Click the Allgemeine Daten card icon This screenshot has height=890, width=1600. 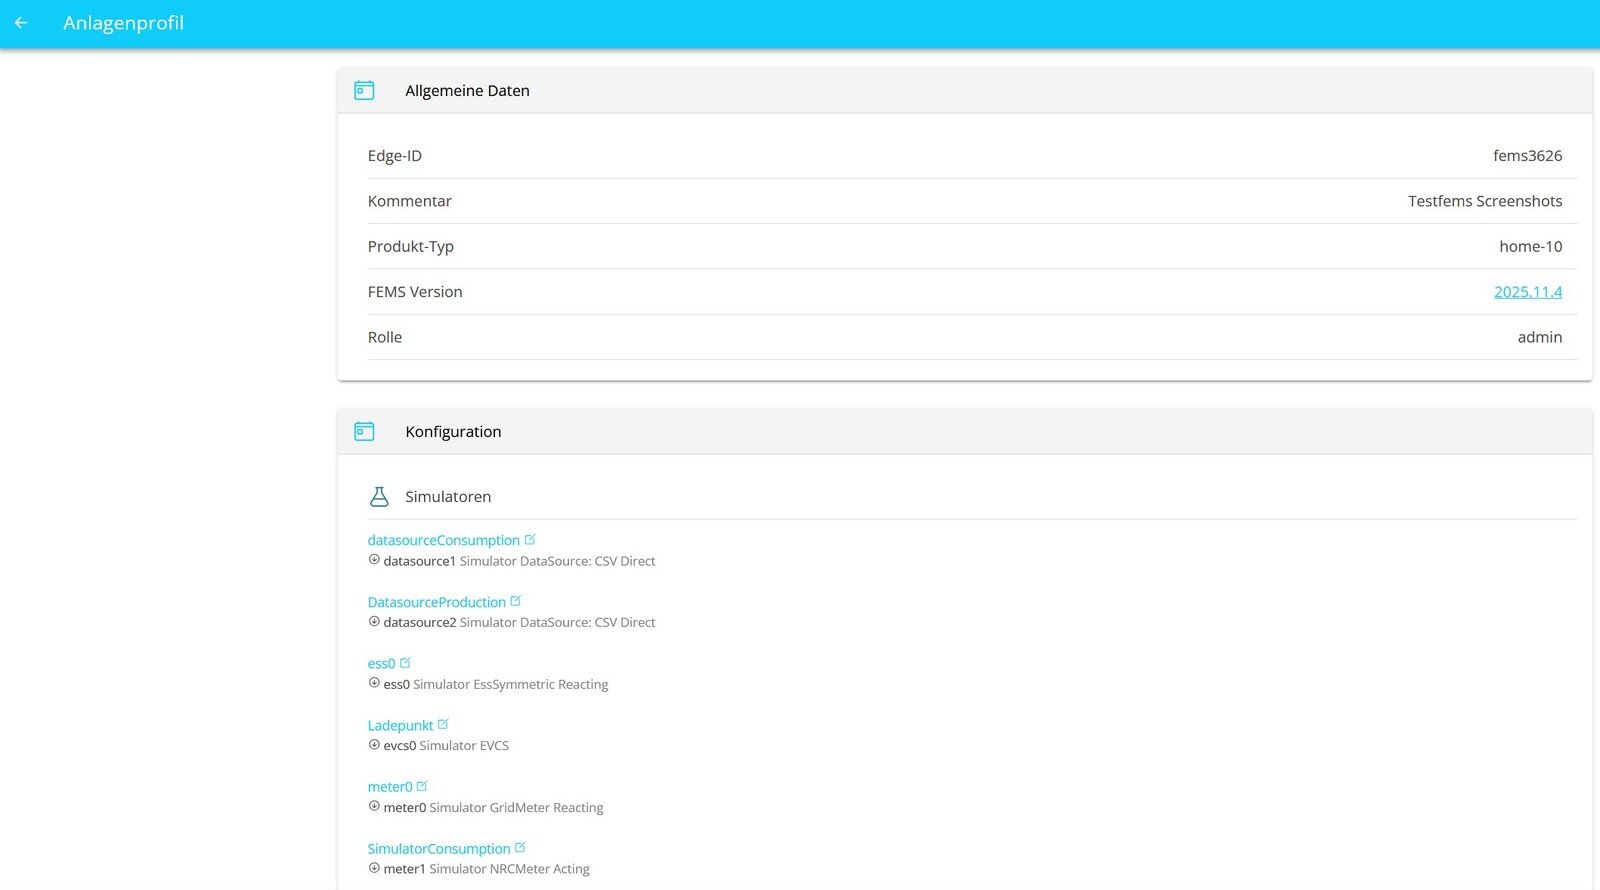pyautogui.click(x=364, y=91)
